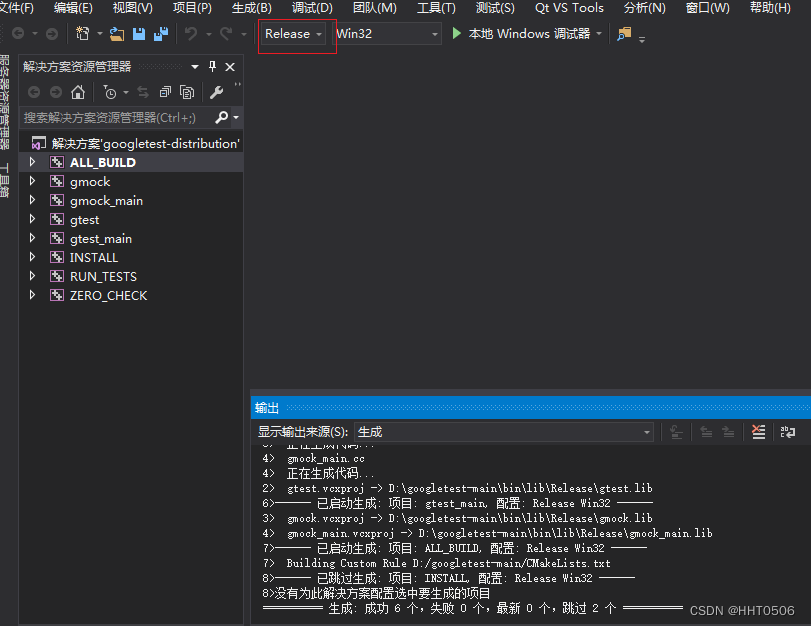Open the 帮助(H) menu

[770, 8]
